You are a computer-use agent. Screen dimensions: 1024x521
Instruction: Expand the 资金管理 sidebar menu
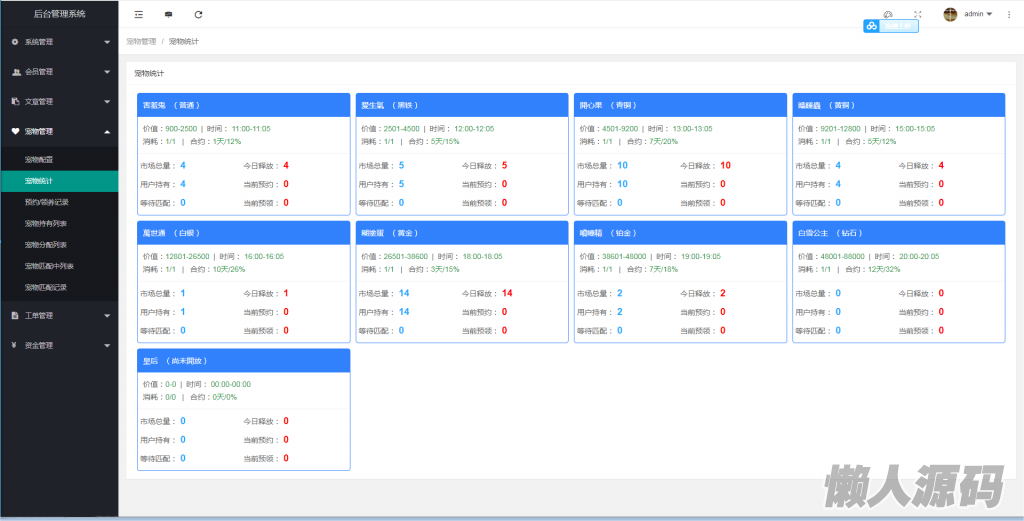coord(59,345)
